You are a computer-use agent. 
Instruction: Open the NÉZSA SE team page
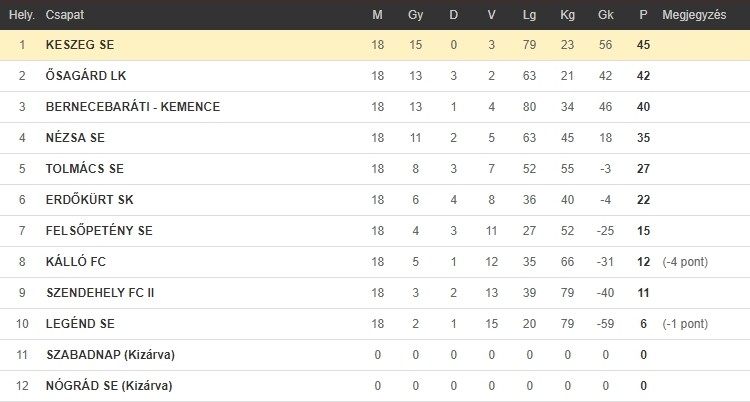(75, 138)
